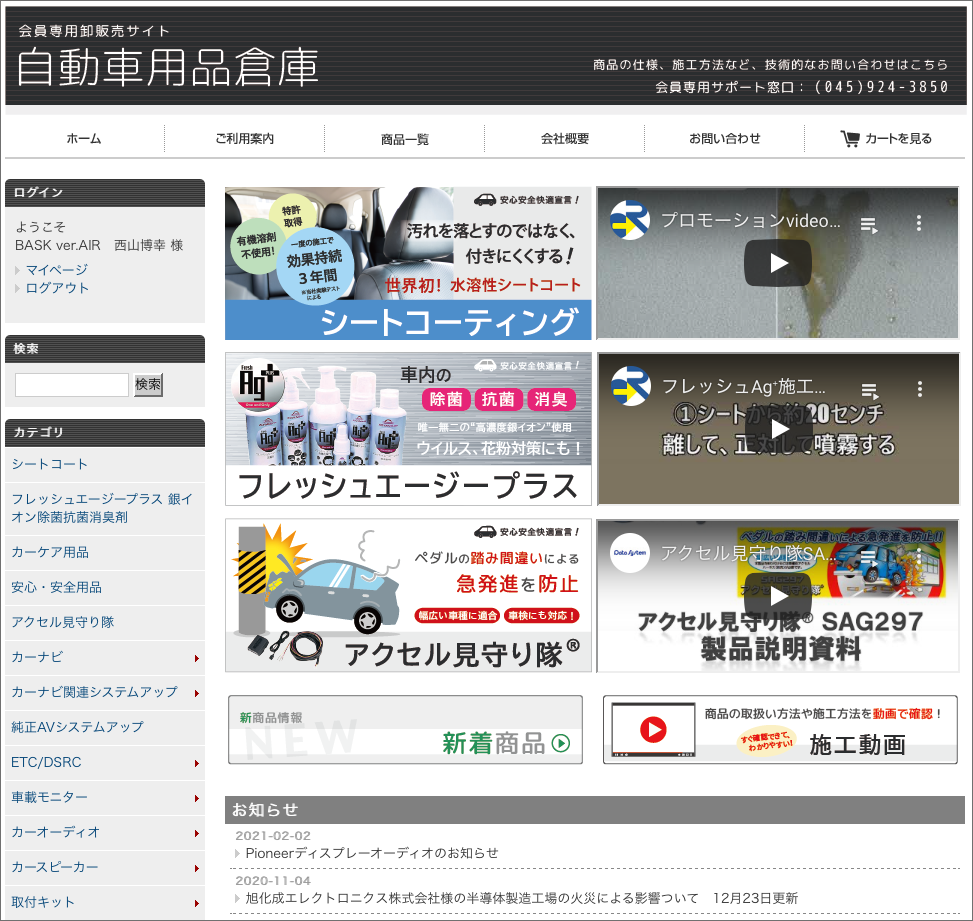This screenshot has height=921, width=973.
Task: Open the 商品一覧 navigation menu item
Action: (x=404, y=139)
